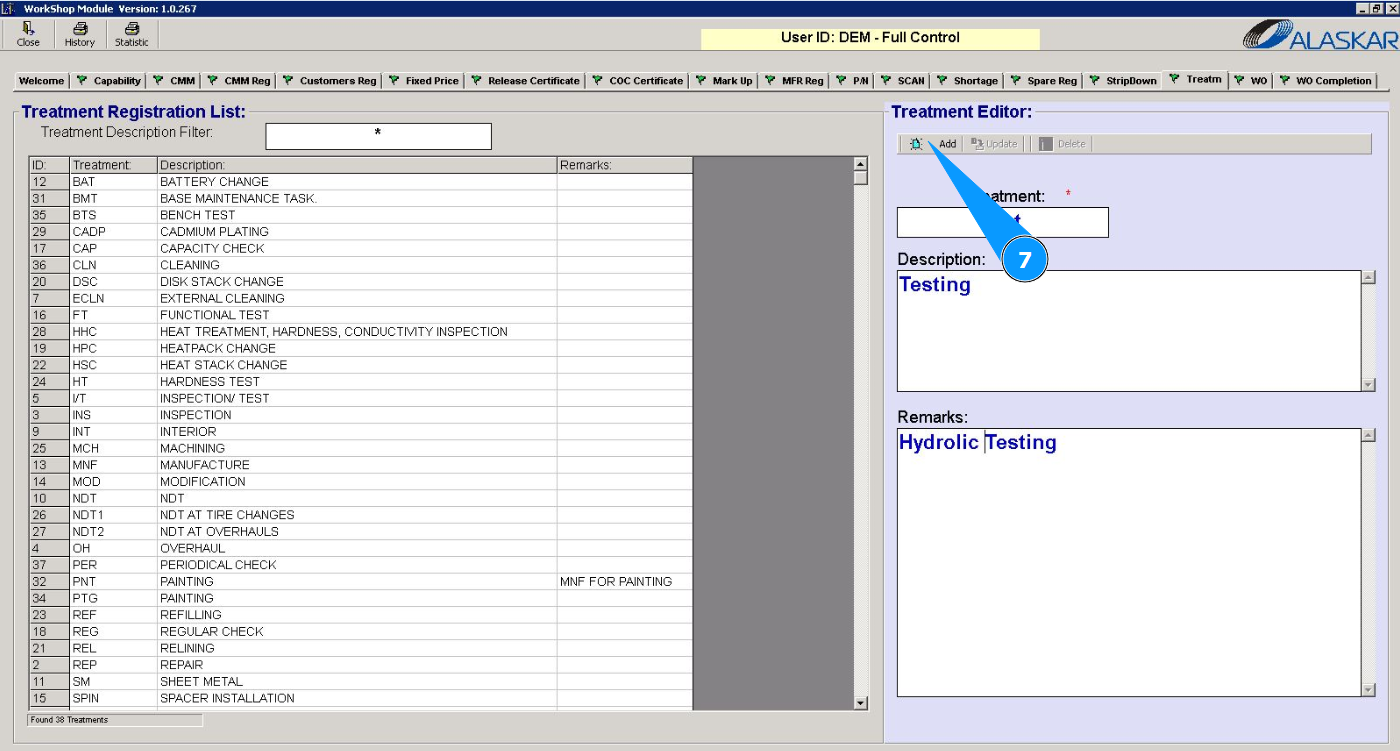
Task: Click the MACHINING description cell
Action: click(x=357, y=448)
